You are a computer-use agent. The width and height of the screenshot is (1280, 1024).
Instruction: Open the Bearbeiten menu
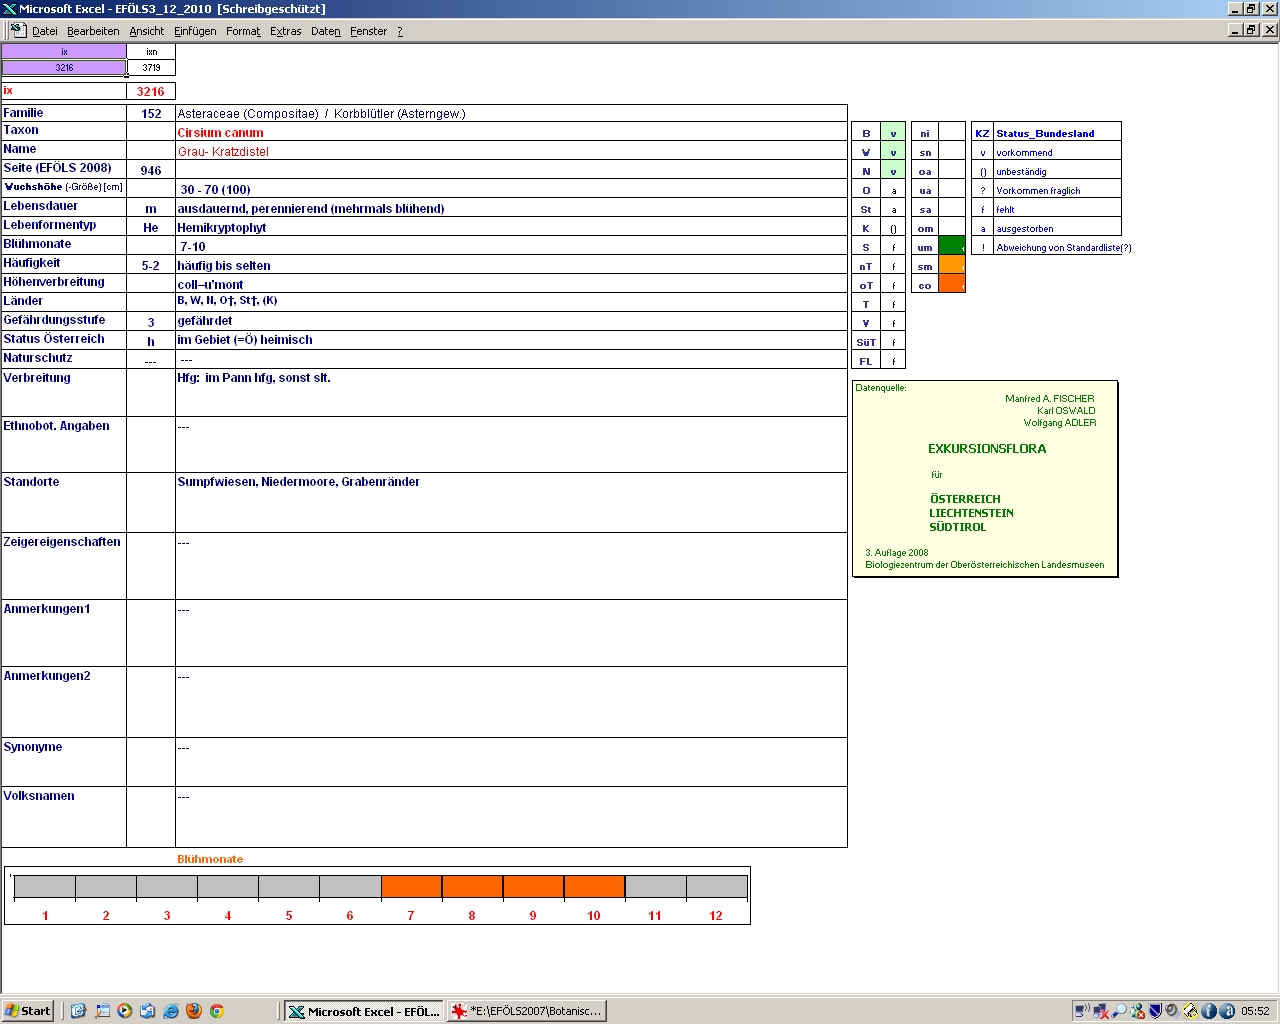coord(93,31)
